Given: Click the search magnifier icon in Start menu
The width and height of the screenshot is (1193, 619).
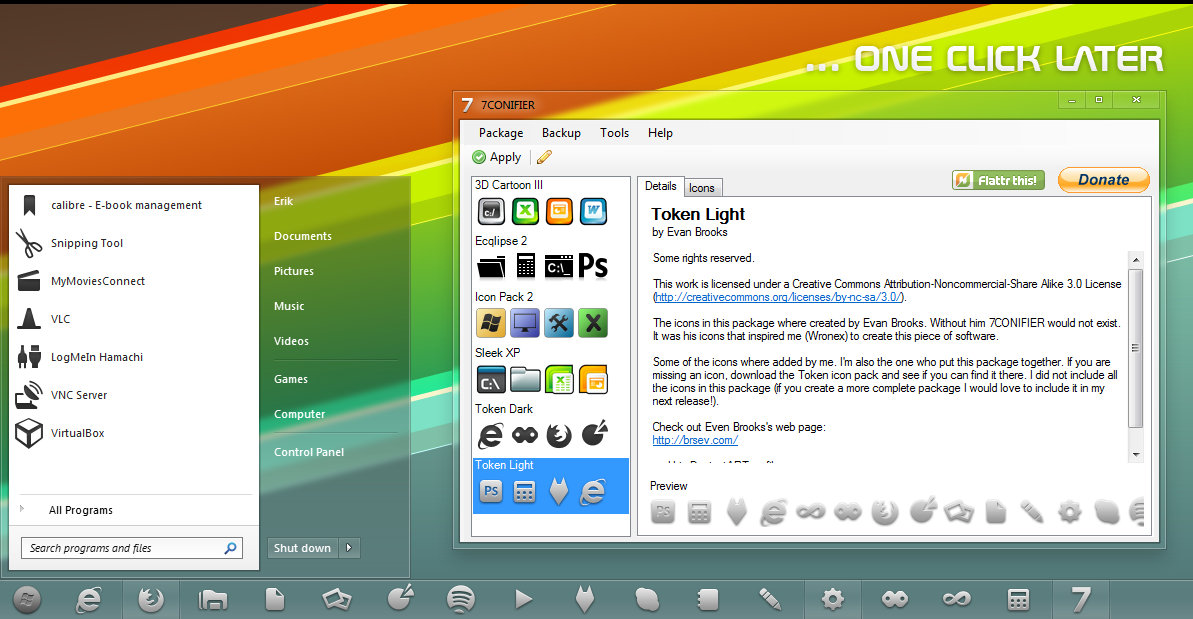Looking at the screenshot, I should tap(231, 548).
